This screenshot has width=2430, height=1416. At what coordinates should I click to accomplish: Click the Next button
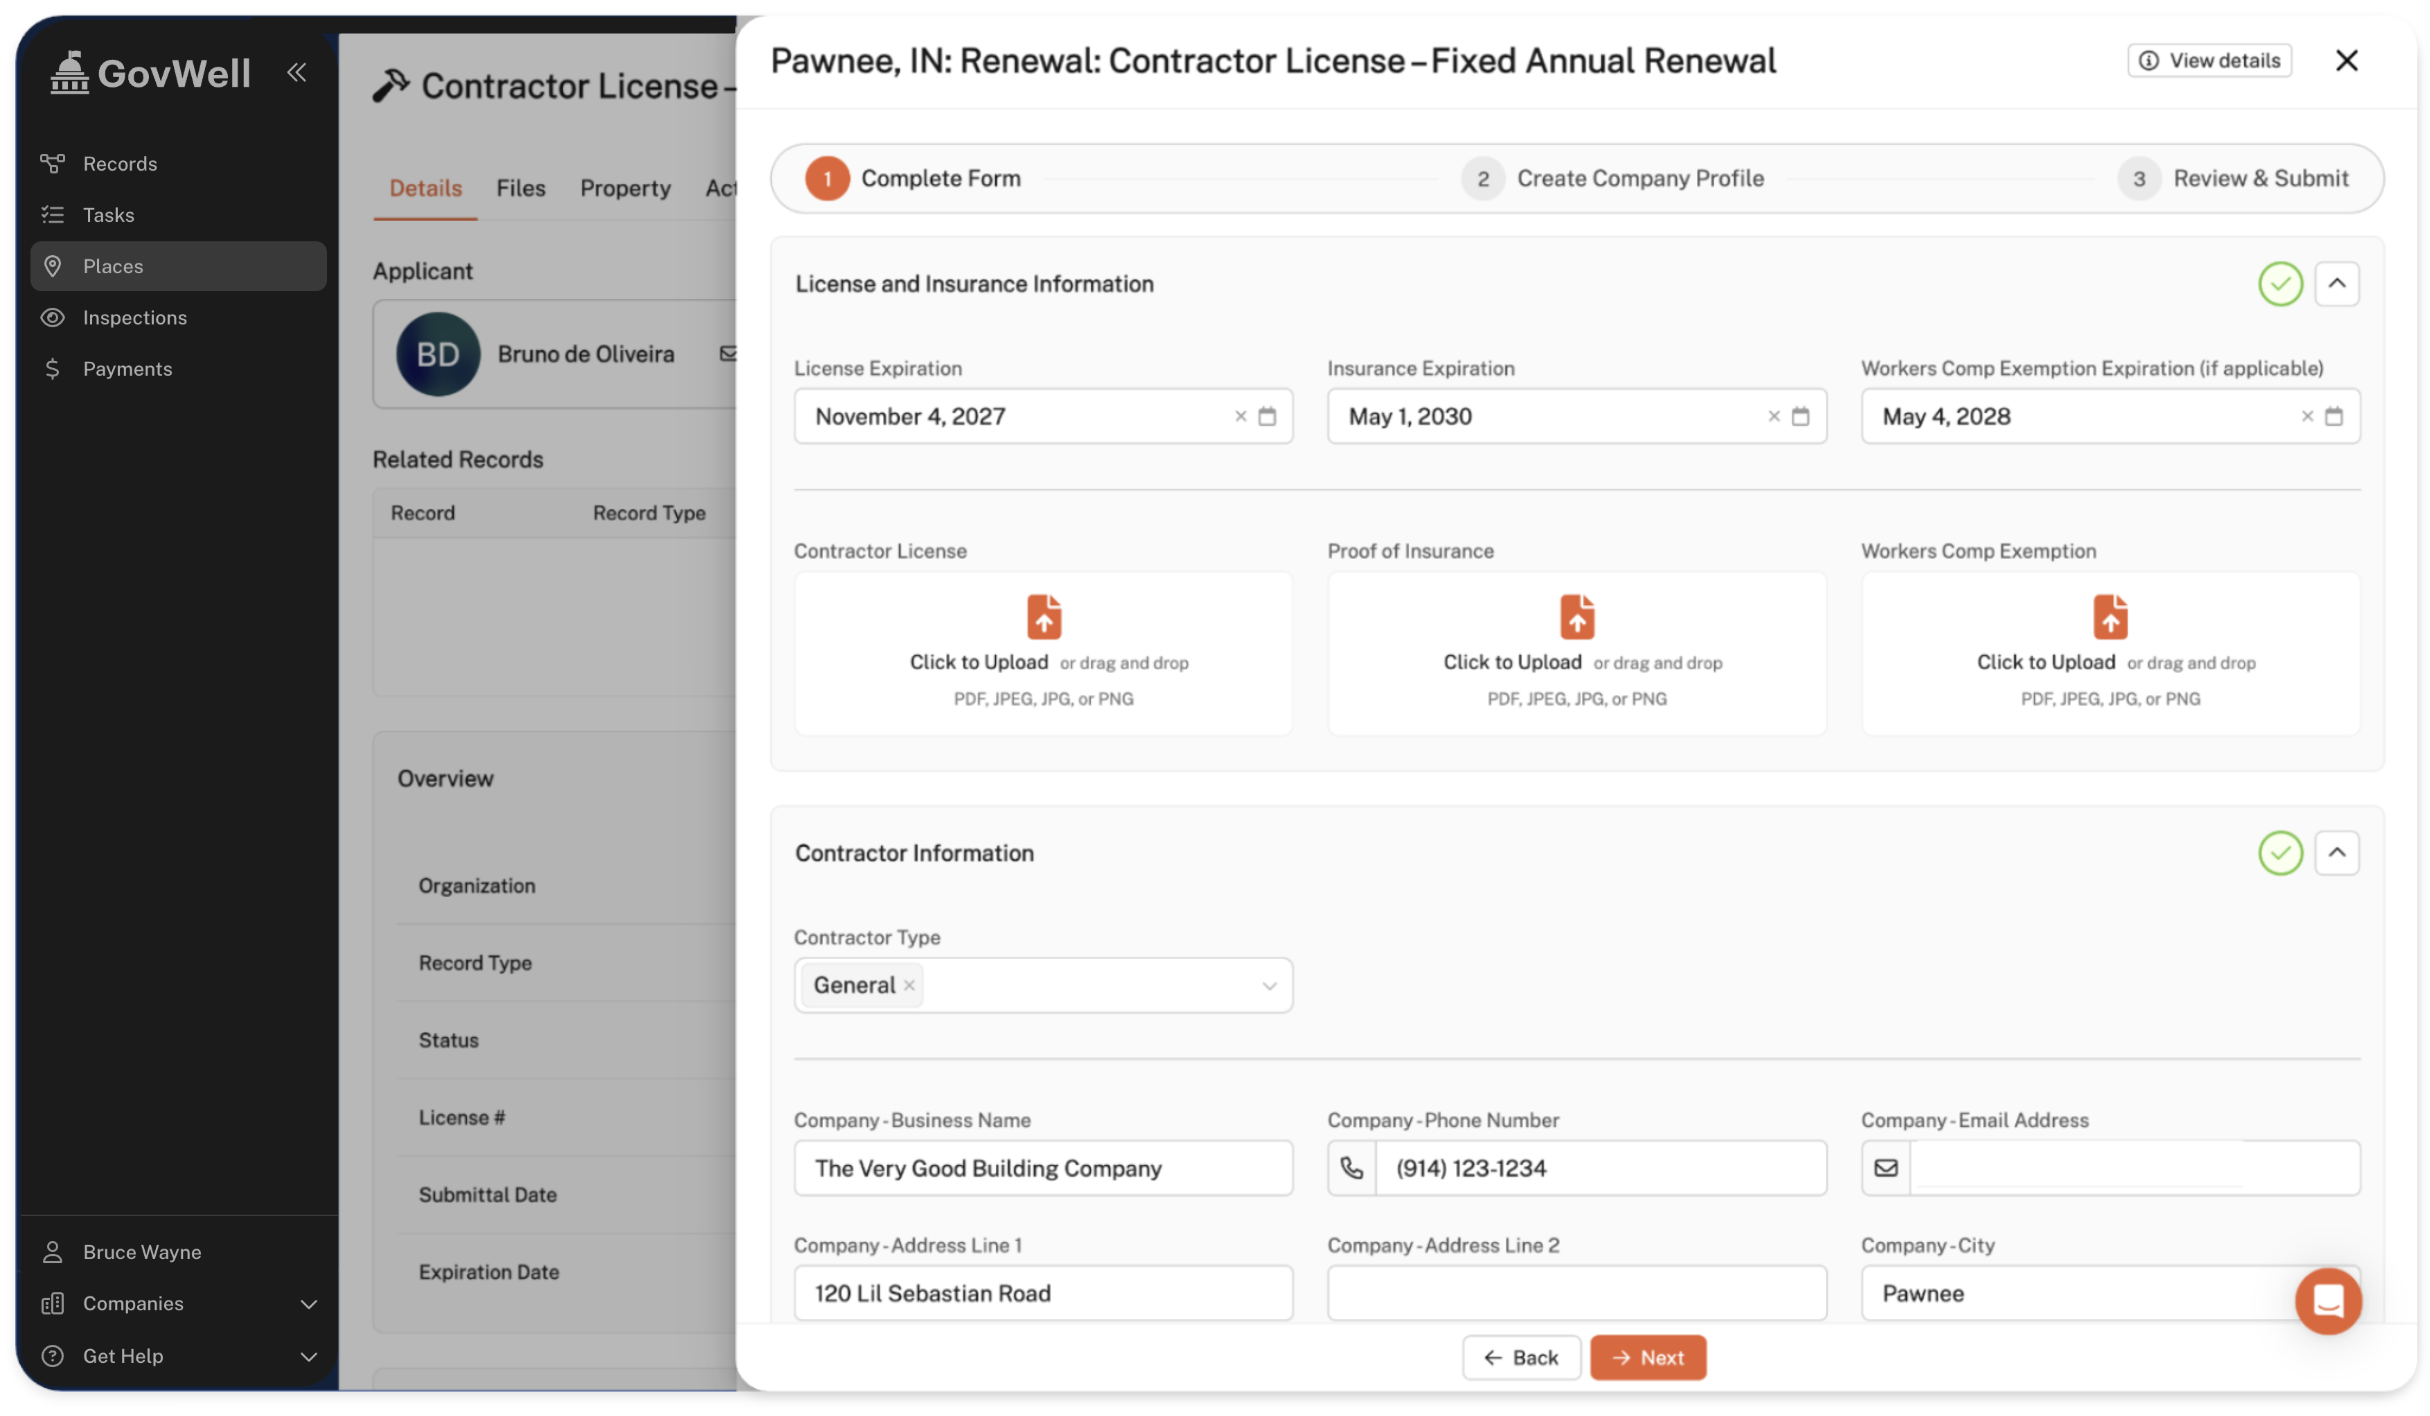[x=1647, y=1357]
